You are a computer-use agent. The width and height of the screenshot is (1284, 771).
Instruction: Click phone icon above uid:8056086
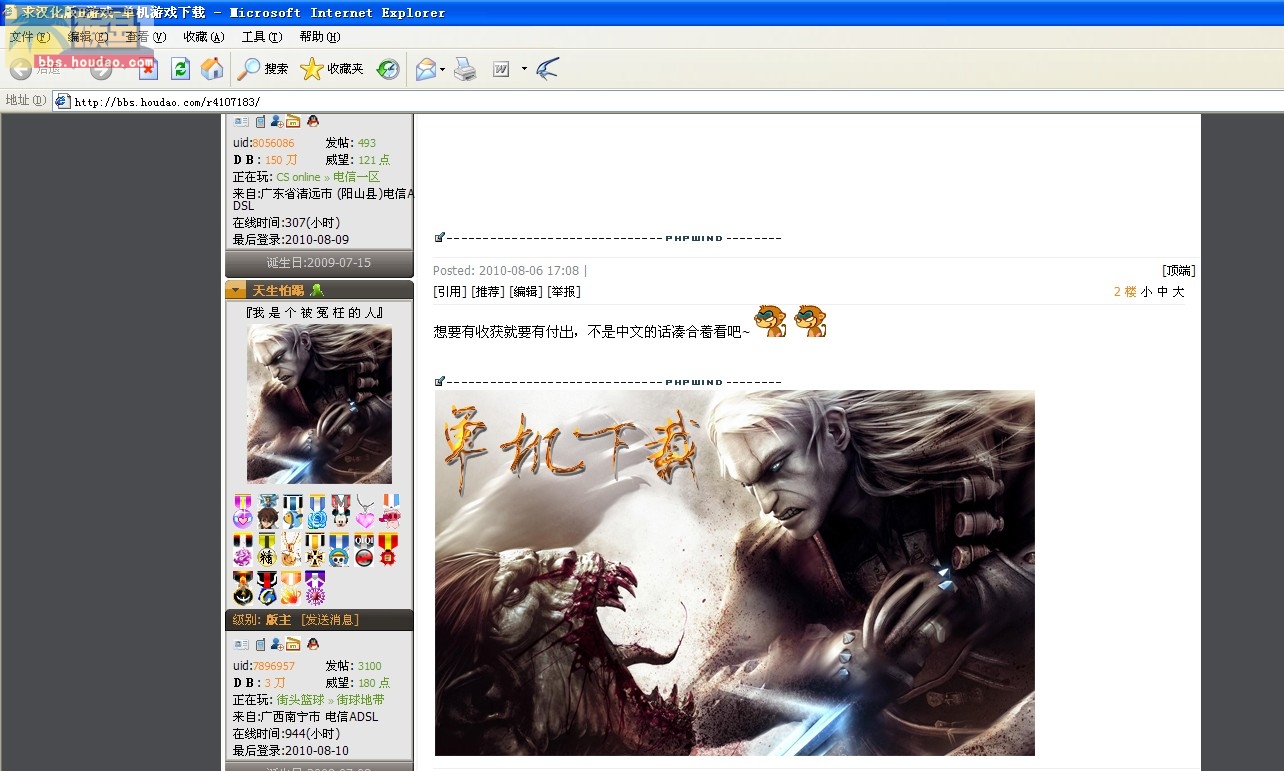(260, 121)
